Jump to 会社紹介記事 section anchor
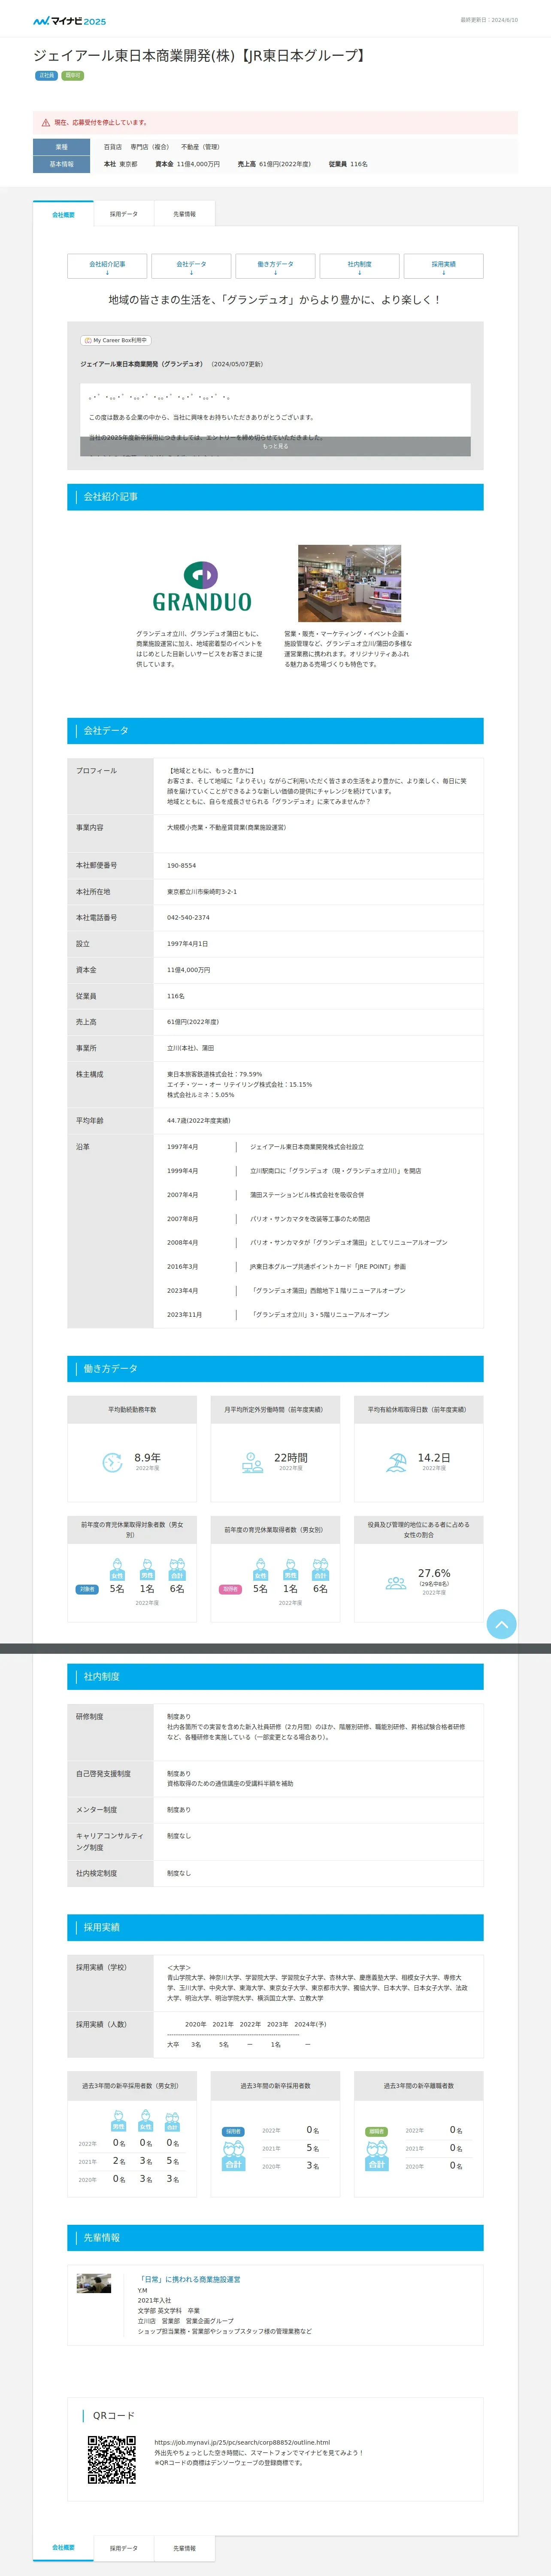 tap(107, 266)
